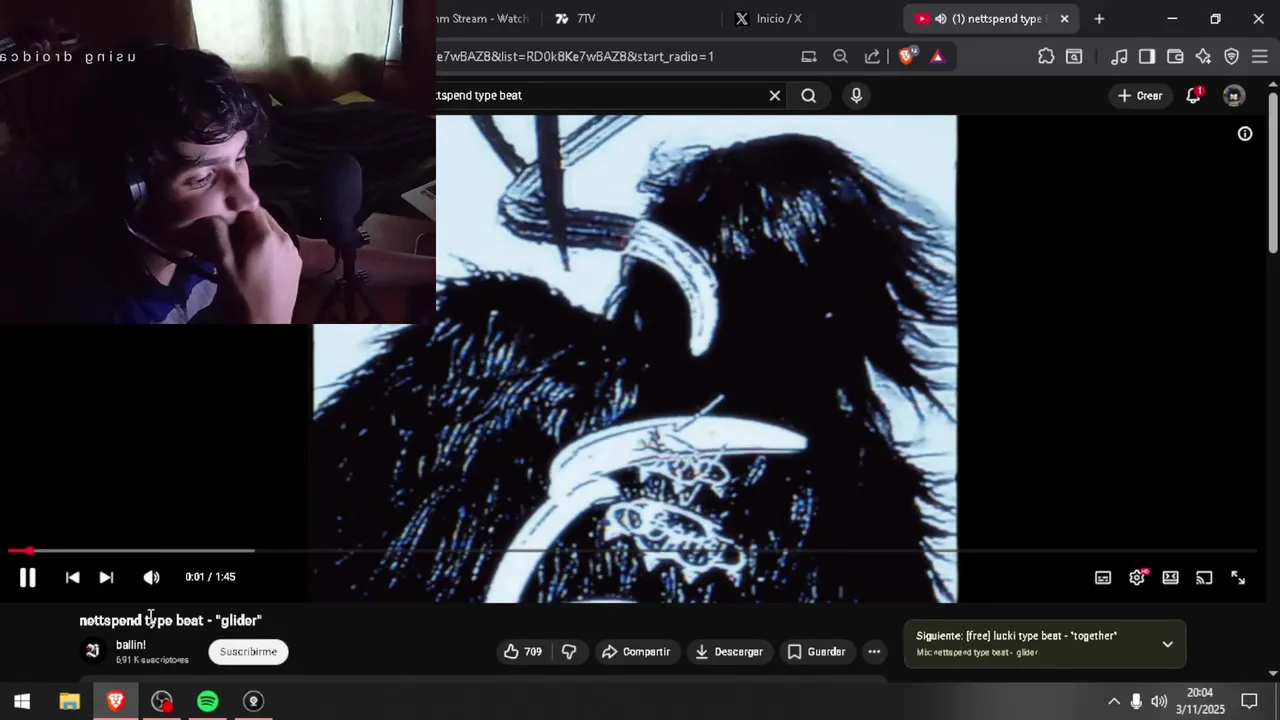This screenshot has height=720, width=1280.
Task: Skip to the next video
Action: pyautogui.click(x=106, y=577)
